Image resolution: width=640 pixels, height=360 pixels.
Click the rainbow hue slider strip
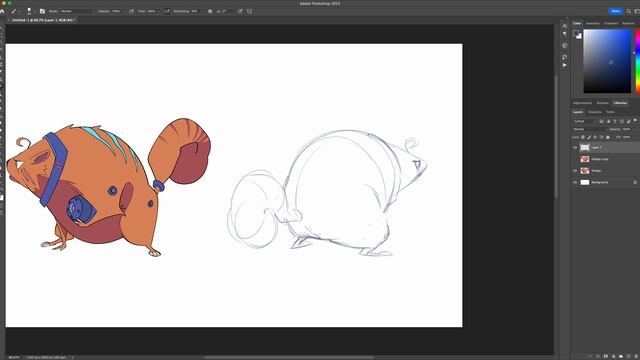click(638, 61)
